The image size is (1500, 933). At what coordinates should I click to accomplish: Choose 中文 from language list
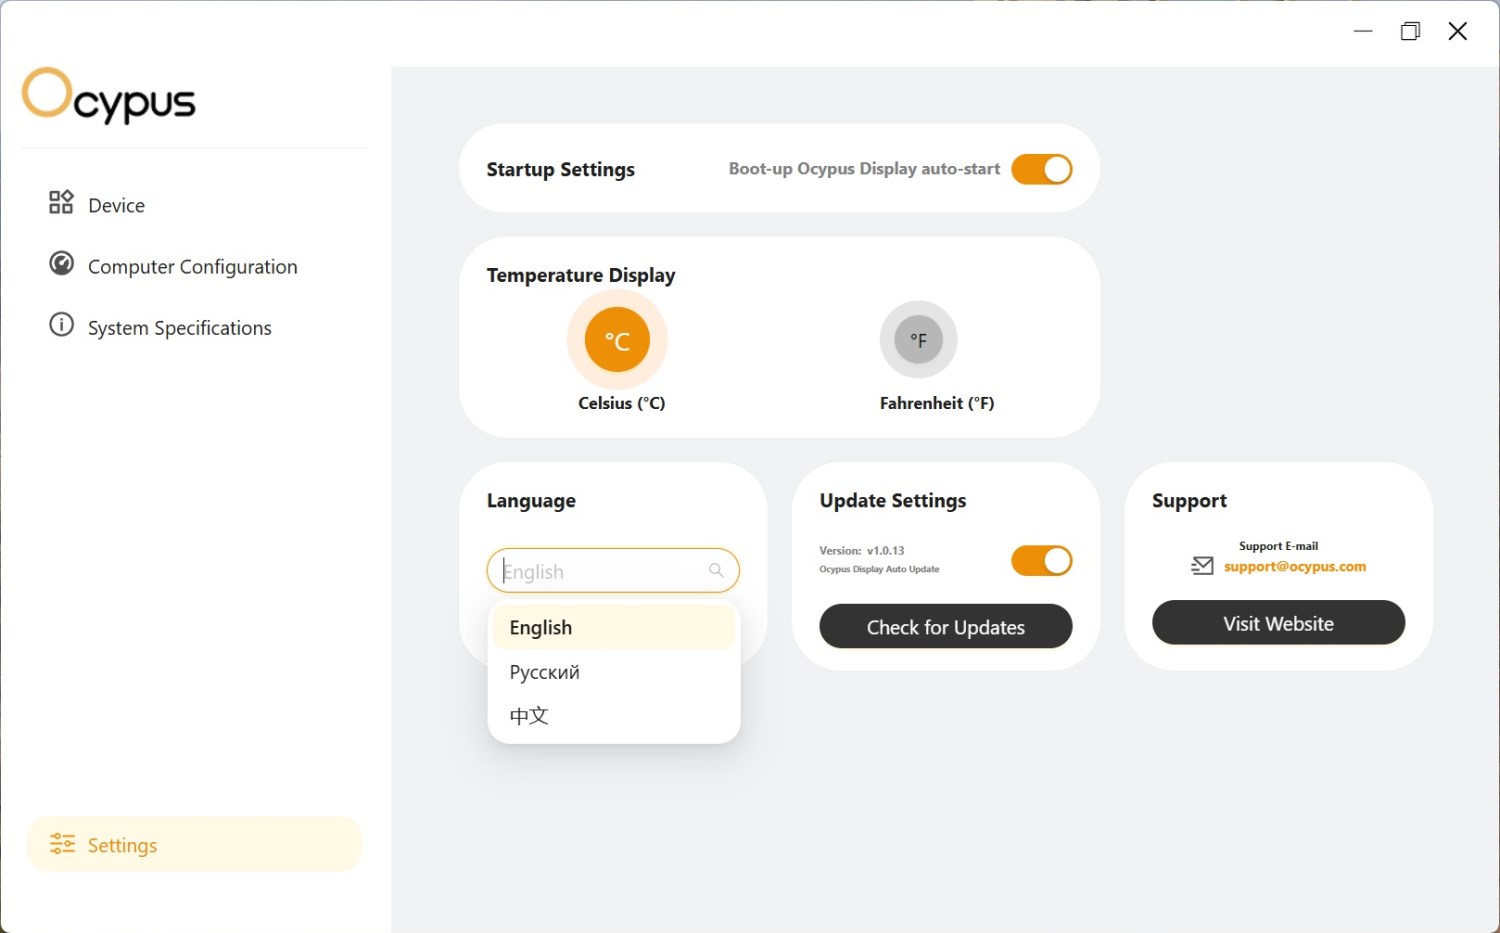tap(529, 716)
